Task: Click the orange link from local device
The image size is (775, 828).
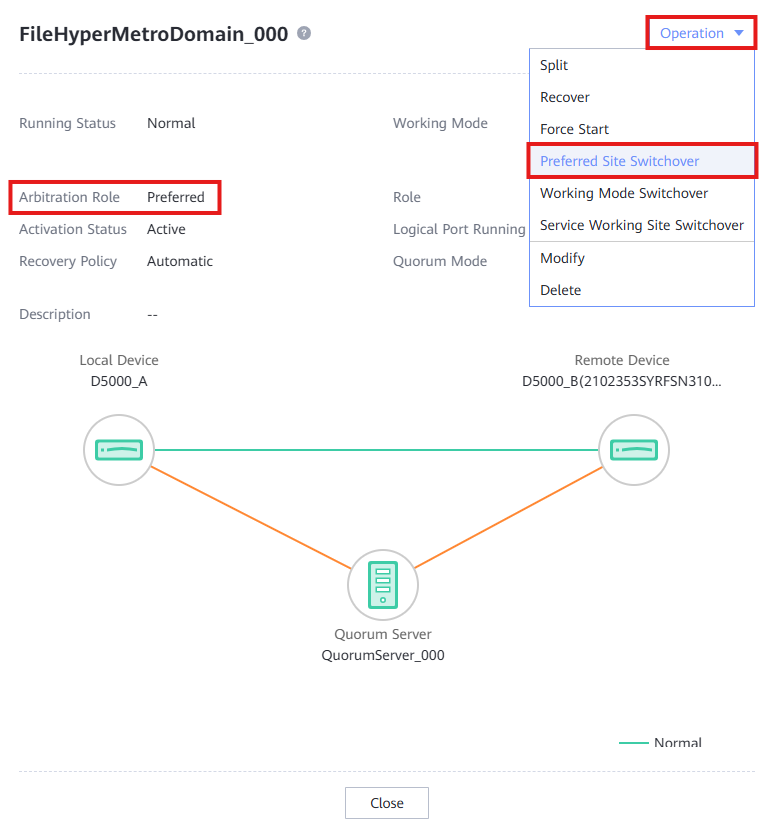Action: pos(251,518)
